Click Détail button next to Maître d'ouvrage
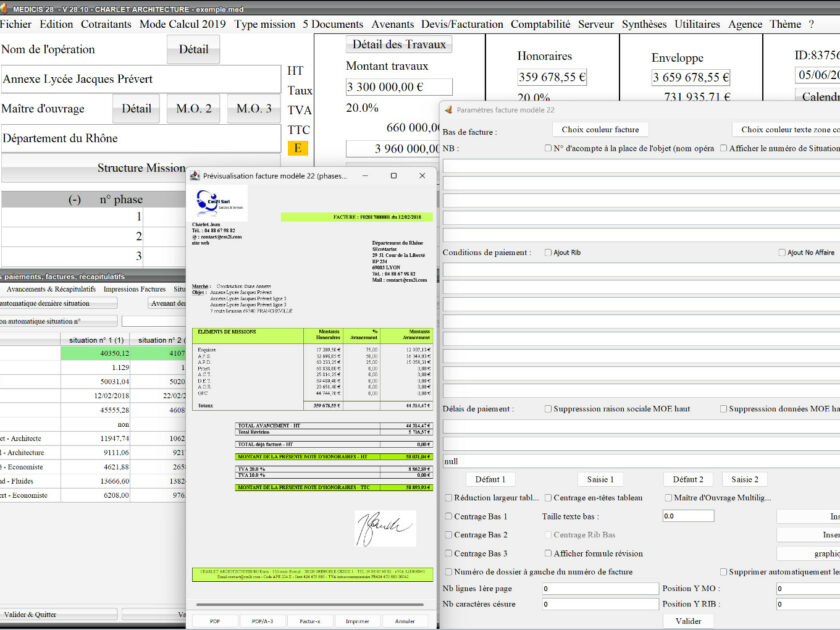 (x=136, y=109)
